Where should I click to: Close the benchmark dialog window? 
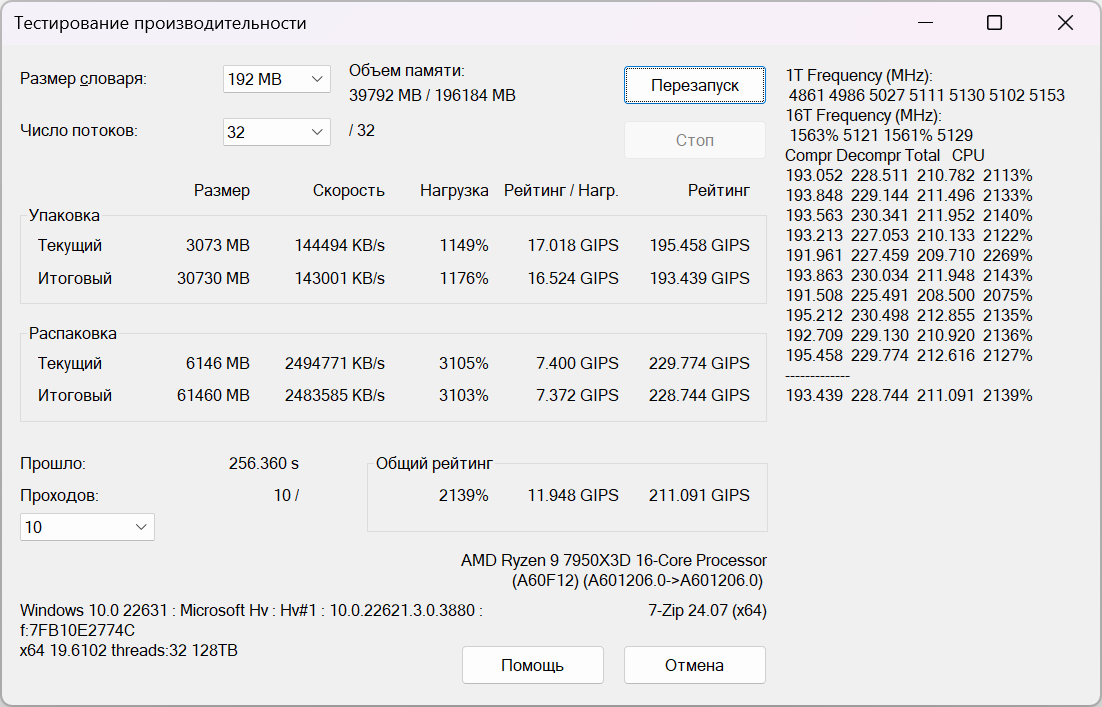(x=1066, y=23)
